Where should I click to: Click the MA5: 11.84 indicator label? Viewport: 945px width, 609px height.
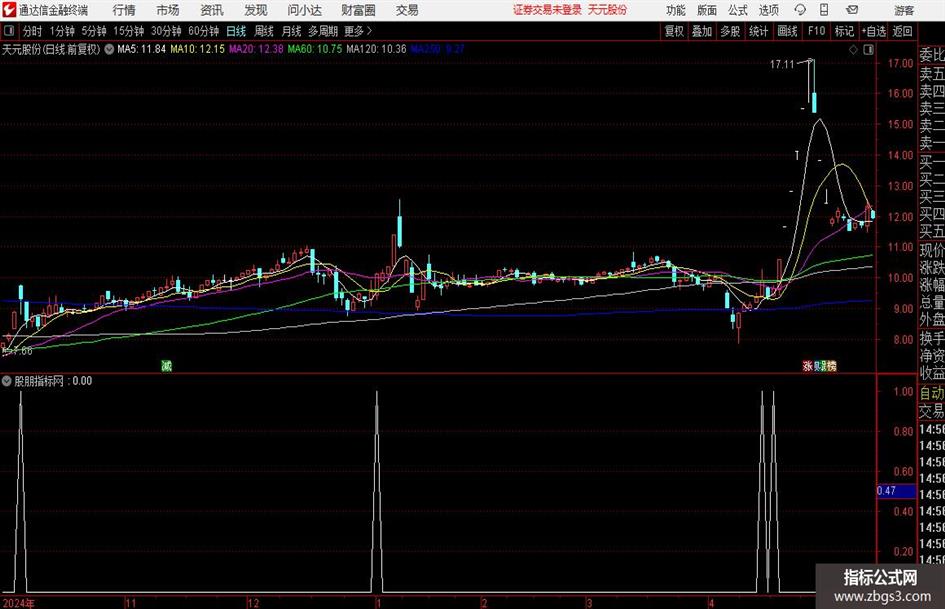pyautogui.click(x=141, y=49)
